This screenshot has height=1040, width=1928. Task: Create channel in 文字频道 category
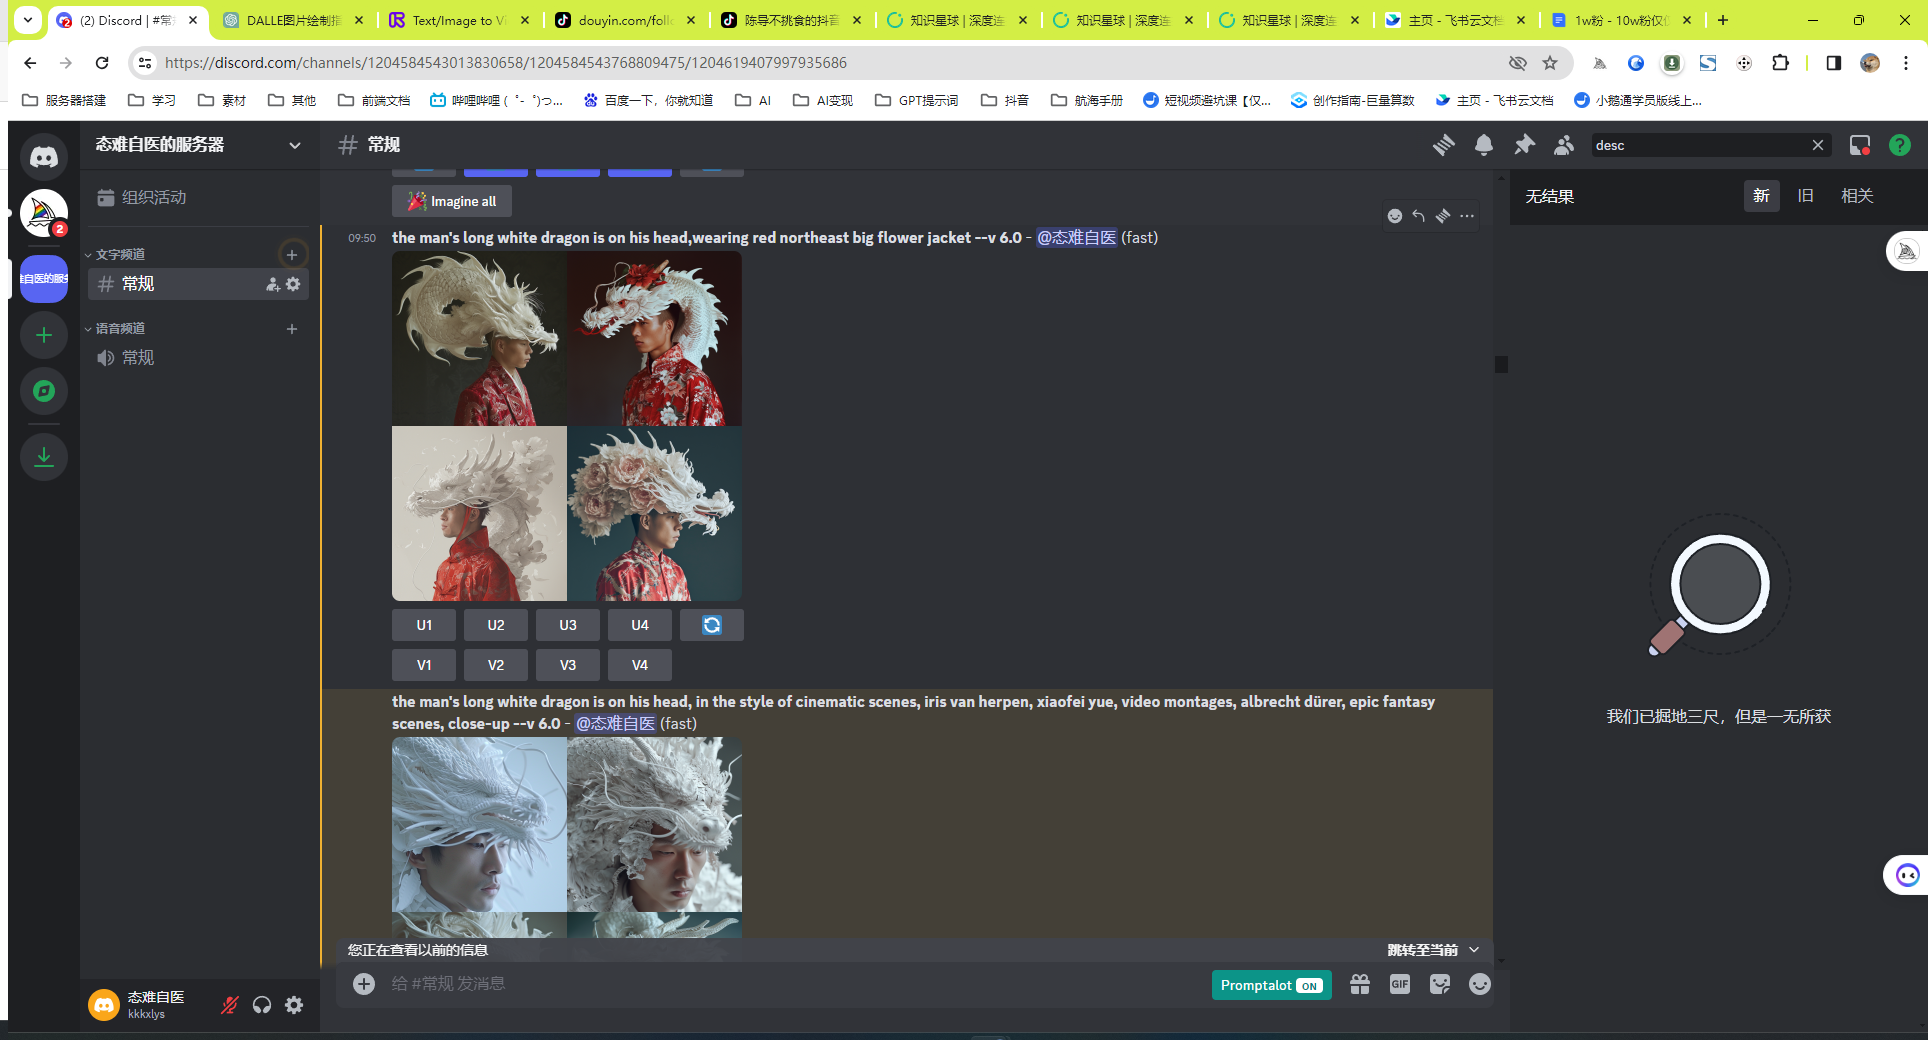point(292,255)
